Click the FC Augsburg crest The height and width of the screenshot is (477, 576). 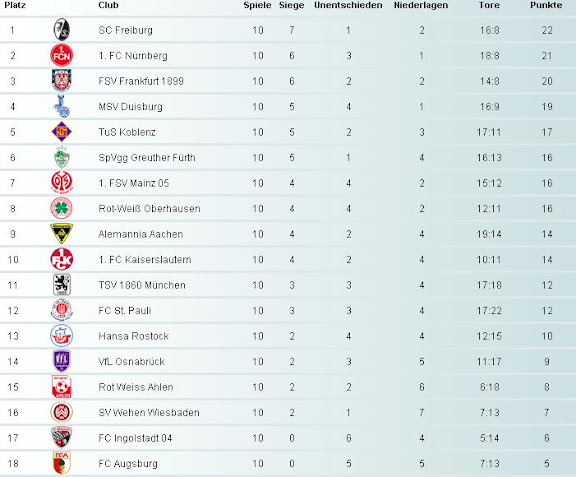(61, 463)
